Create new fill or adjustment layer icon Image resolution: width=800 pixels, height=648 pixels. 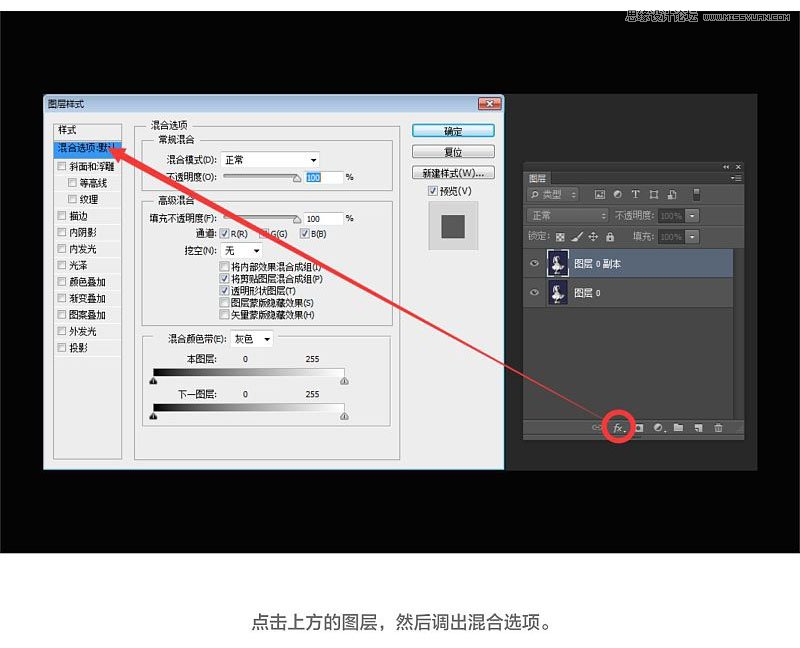pyautogui.click(x=659, y=428)
